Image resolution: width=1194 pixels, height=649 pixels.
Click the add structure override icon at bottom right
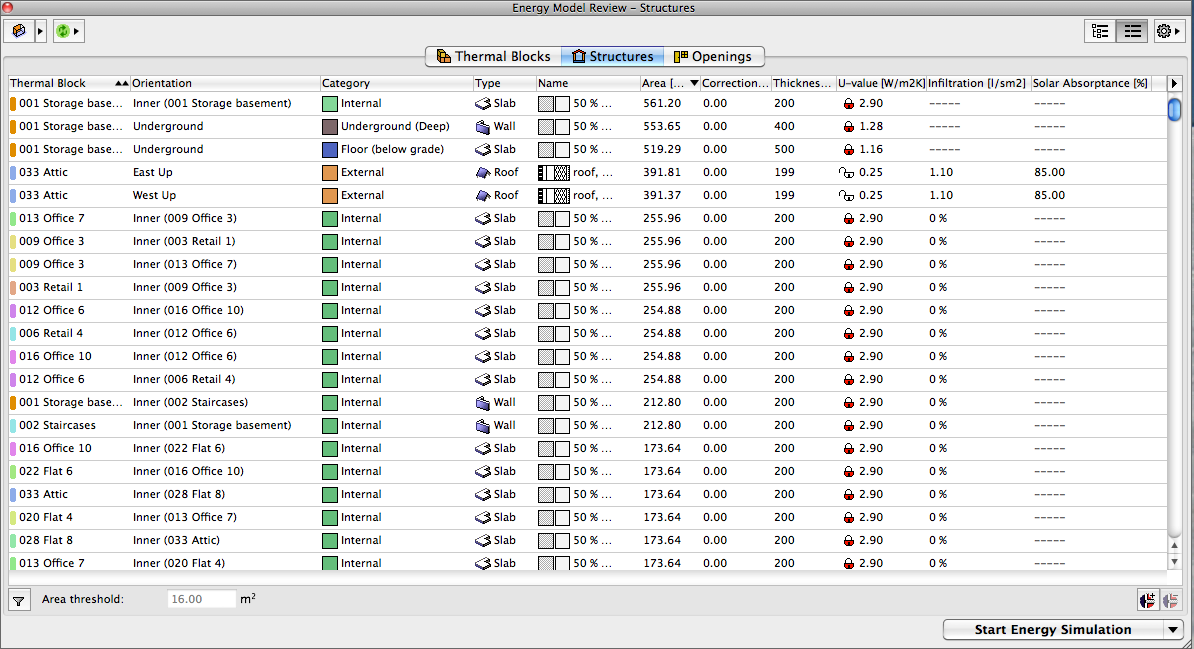(x=1147, y=600)
